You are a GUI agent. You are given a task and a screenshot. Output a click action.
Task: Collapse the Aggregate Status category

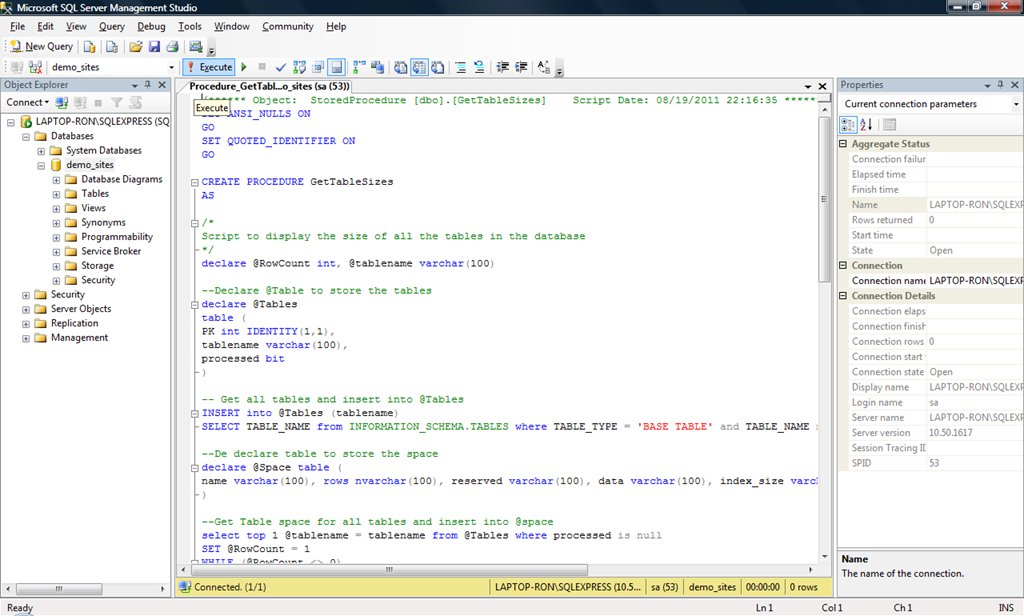tap(843, 144)
